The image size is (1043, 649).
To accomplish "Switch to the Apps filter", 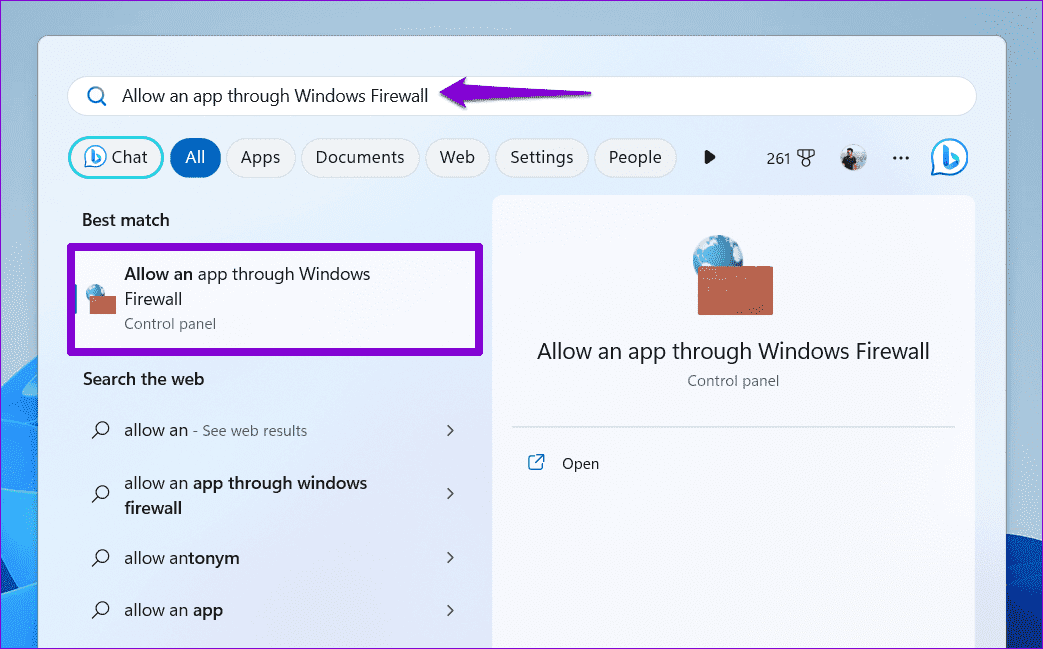I will tap(260, 158).
